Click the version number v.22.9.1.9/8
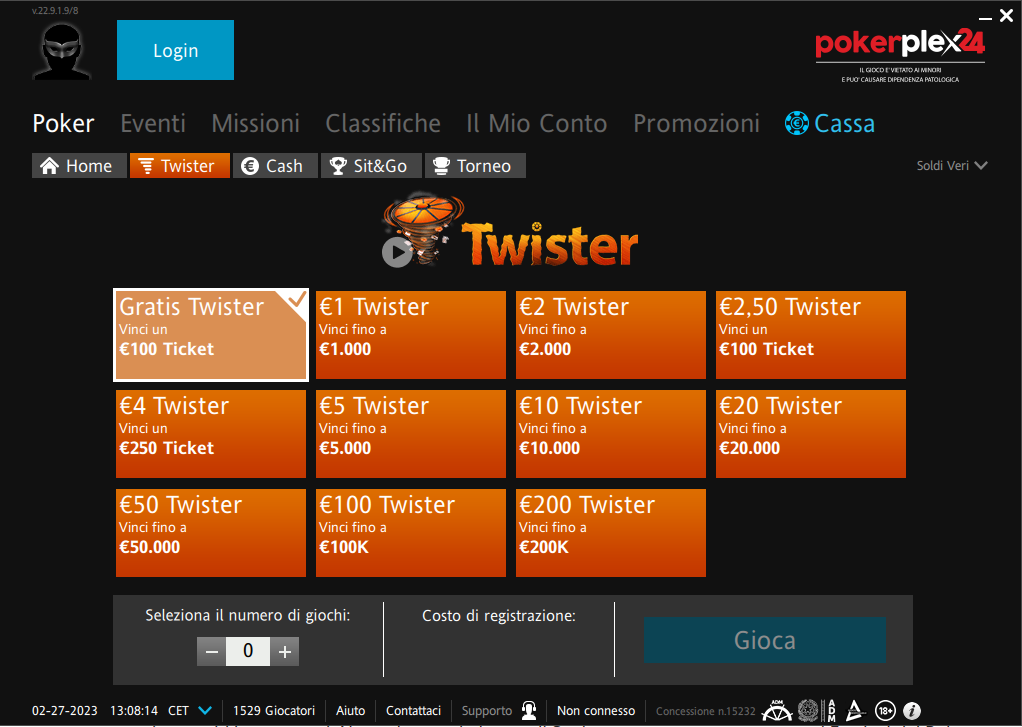This screenshot has height=727, width=1022. click(x=55, y=10)
